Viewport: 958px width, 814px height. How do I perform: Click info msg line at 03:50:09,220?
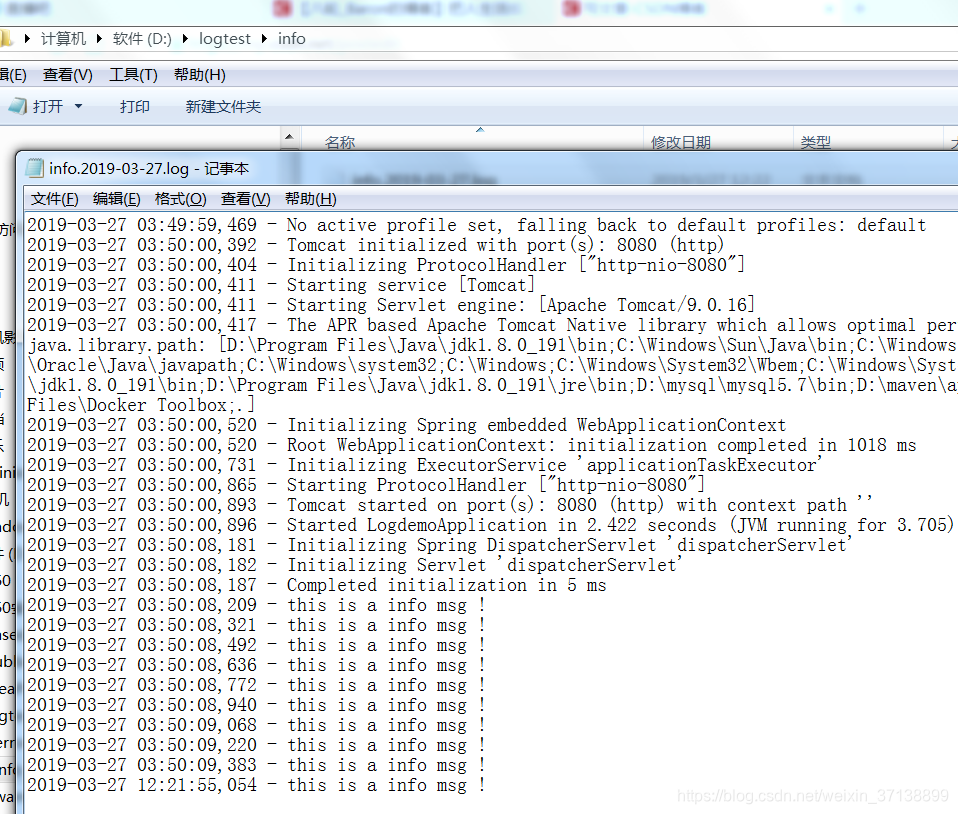257,745
